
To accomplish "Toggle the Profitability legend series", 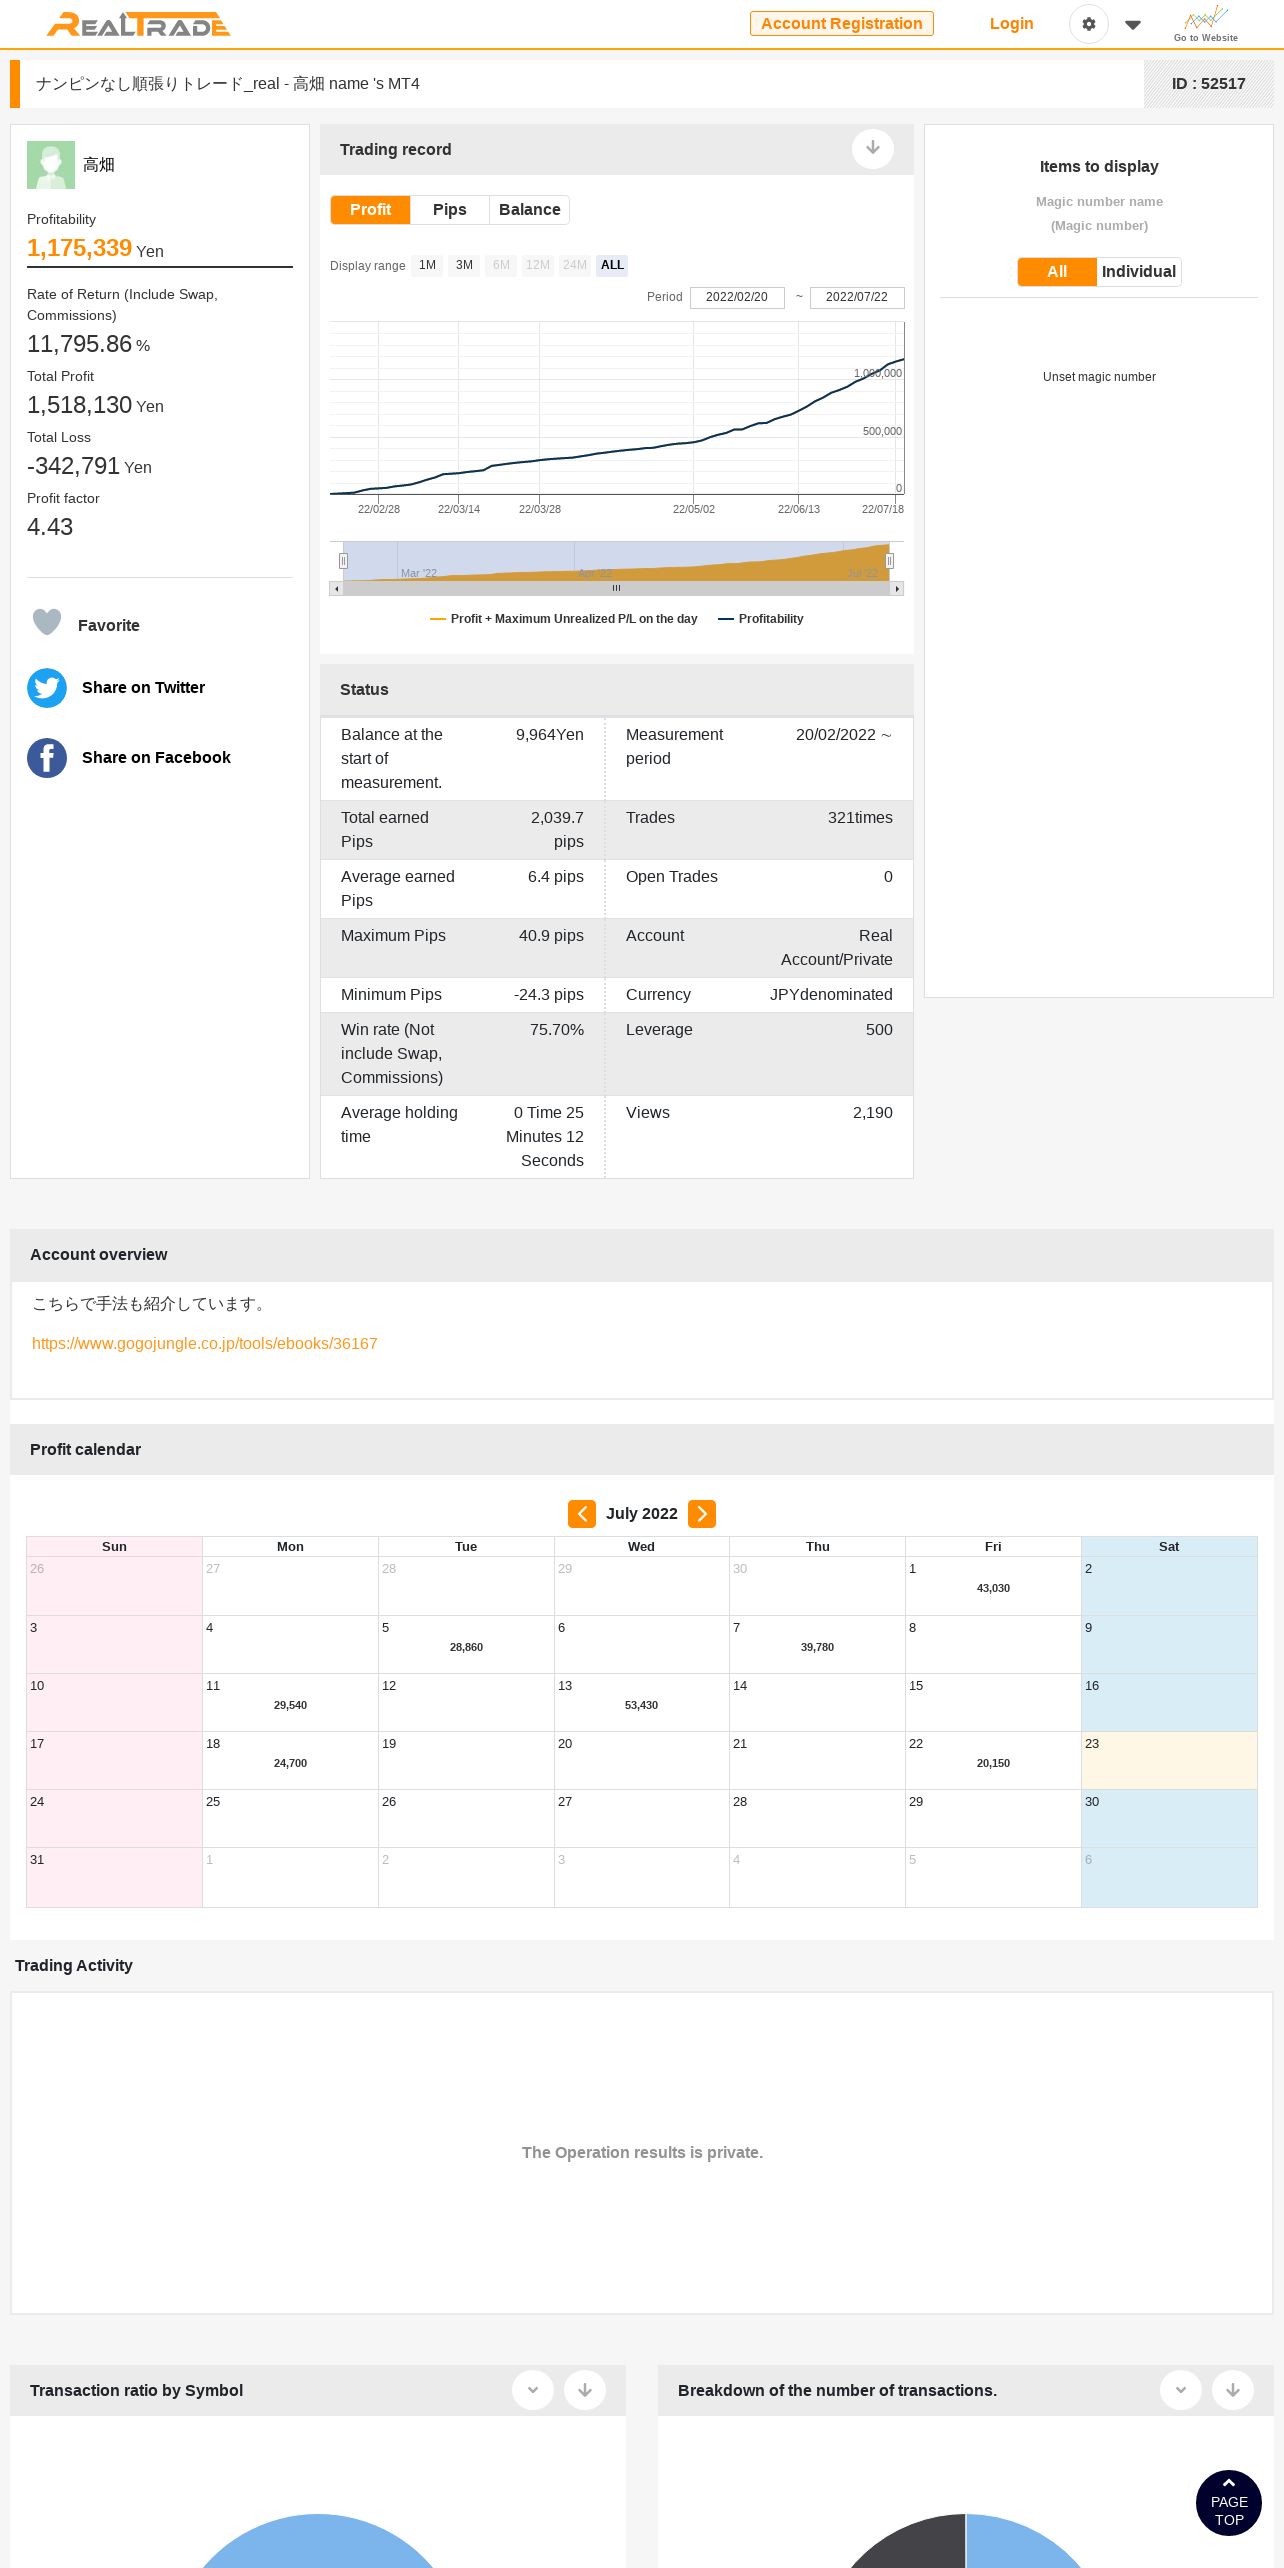I will [761, 619].
